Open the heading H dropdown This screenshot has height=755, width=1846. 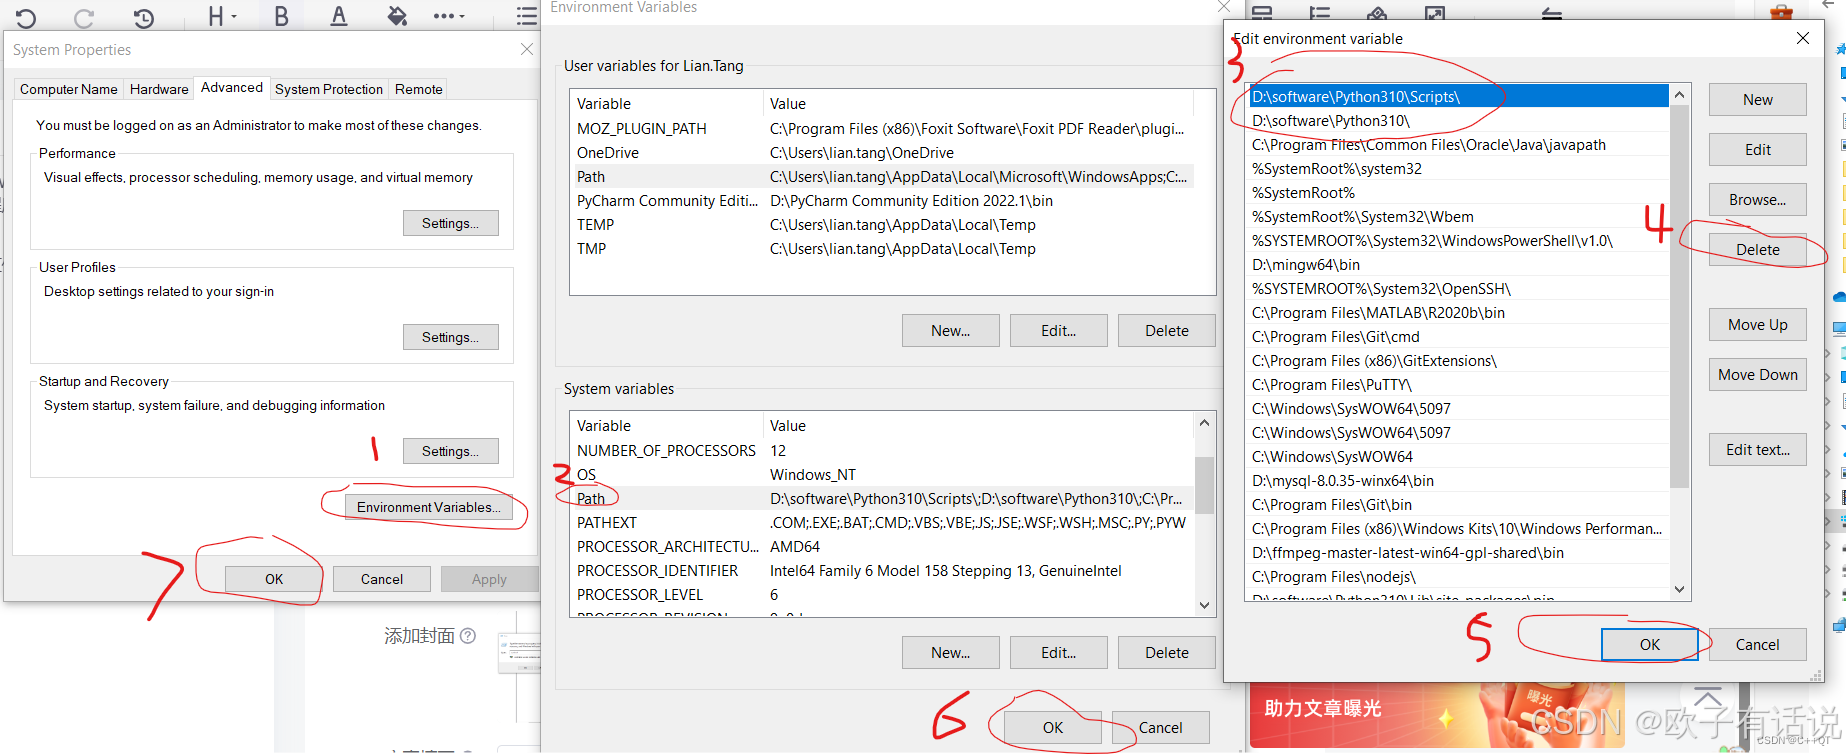point(221,16)
